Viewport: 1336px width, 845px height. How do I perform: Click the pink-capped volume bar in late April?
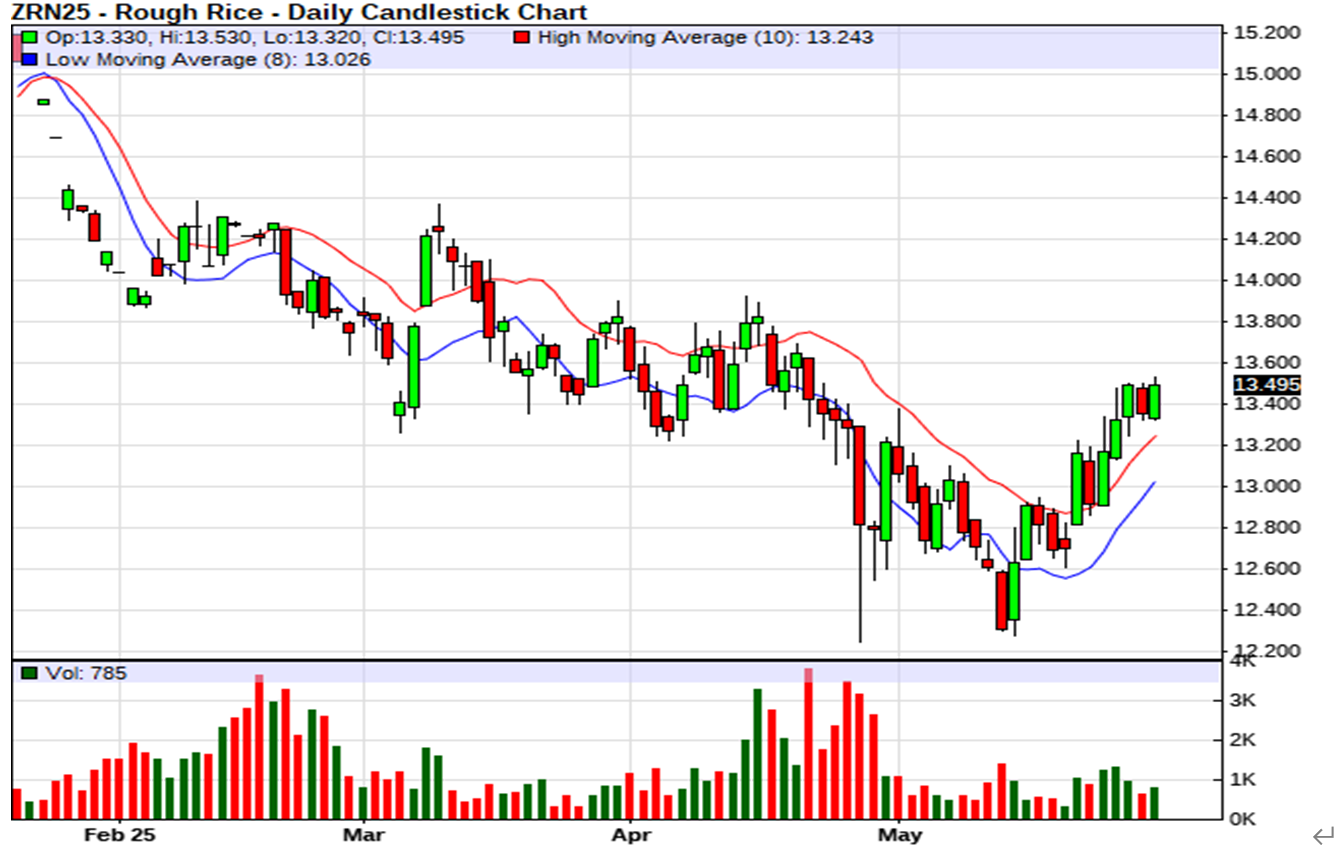point(808,742)
